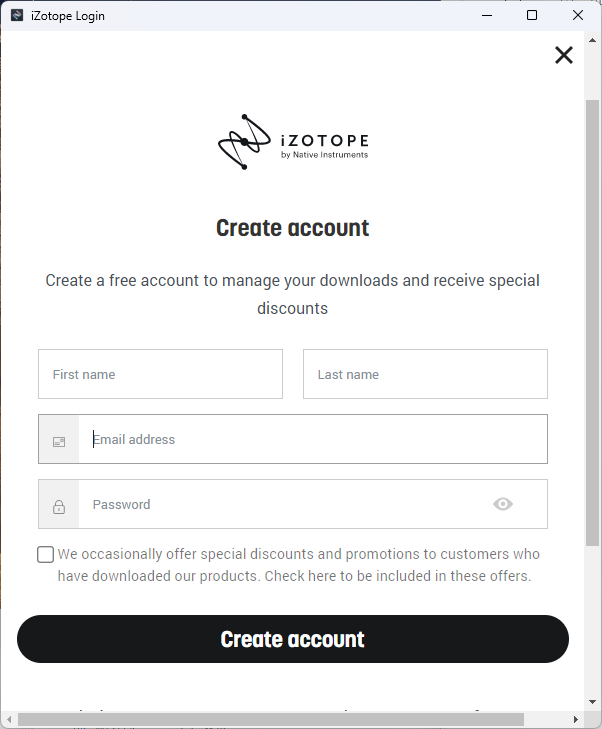Image resolution: width=602 pixels, height=729 pixels.
Task: Click the horizontal scrollbar thumb
Action: point(270,719)
